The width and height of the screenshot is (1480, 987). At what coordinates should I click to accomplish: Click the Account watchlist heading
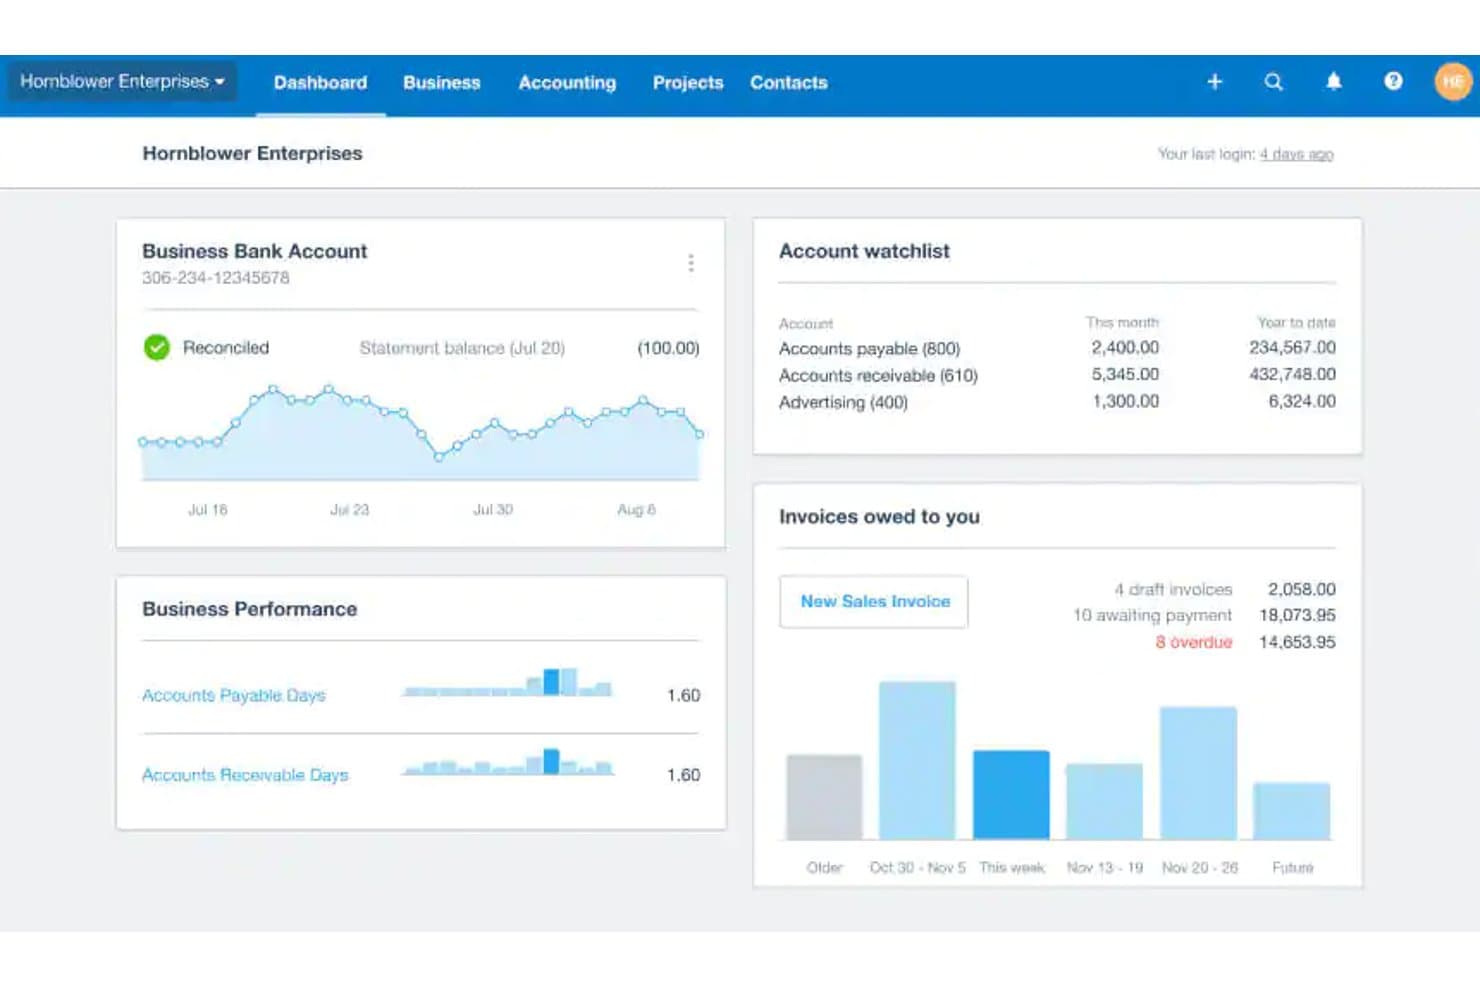[864, 251]
